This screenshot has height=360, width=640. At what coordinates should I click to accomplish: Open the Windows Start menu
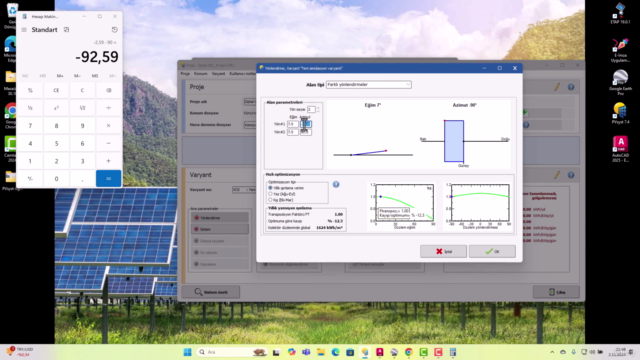(x=187, y=352)
